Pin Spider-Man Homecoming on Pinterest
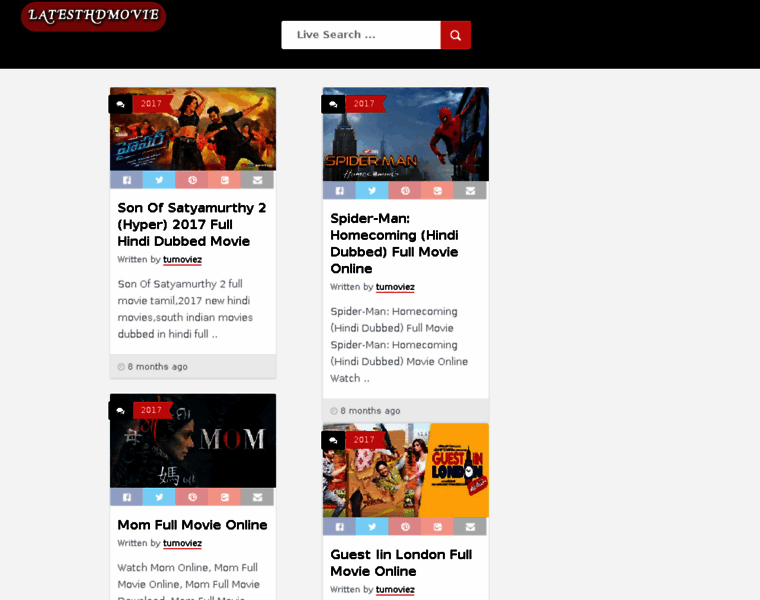760x600 pixels. 405,190
